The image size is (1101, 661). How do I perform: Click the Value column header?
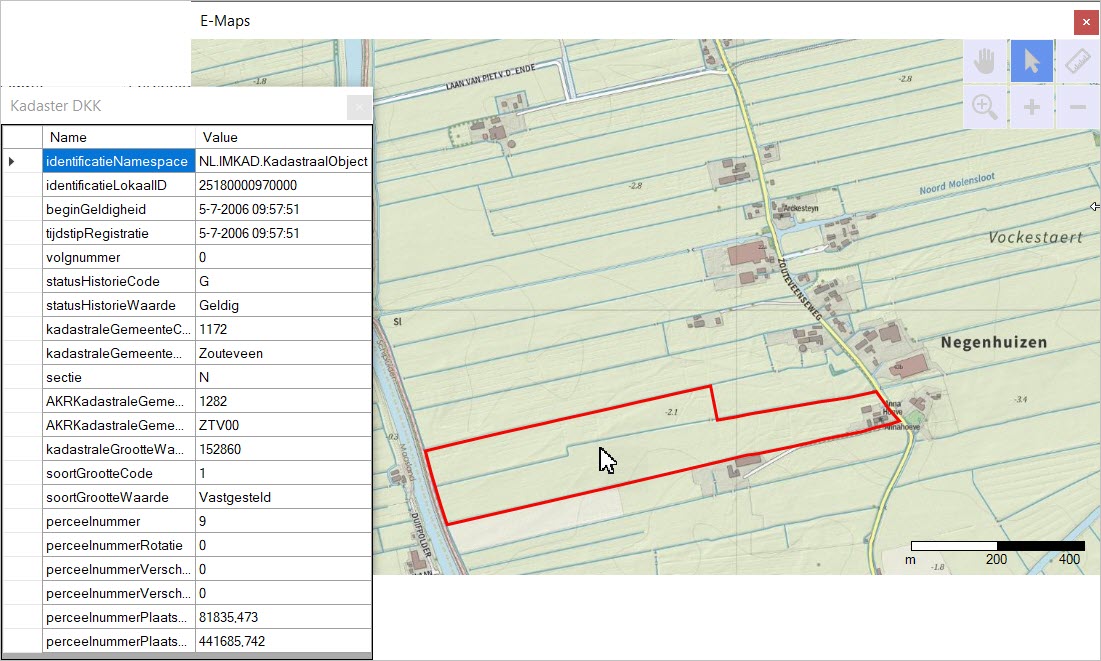pos(219,137)
